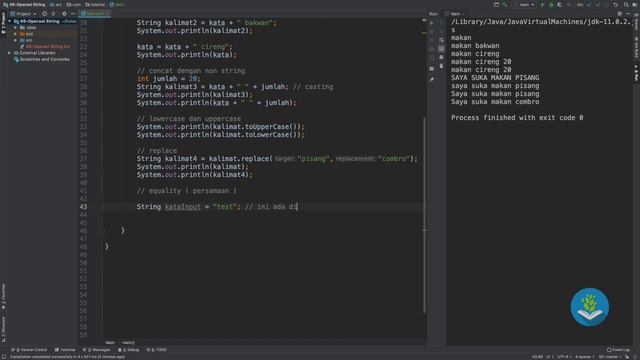The height and width of the screenshot is (360, 640).
Task: Run the Main configuration with green play
Action: point(542,5)
